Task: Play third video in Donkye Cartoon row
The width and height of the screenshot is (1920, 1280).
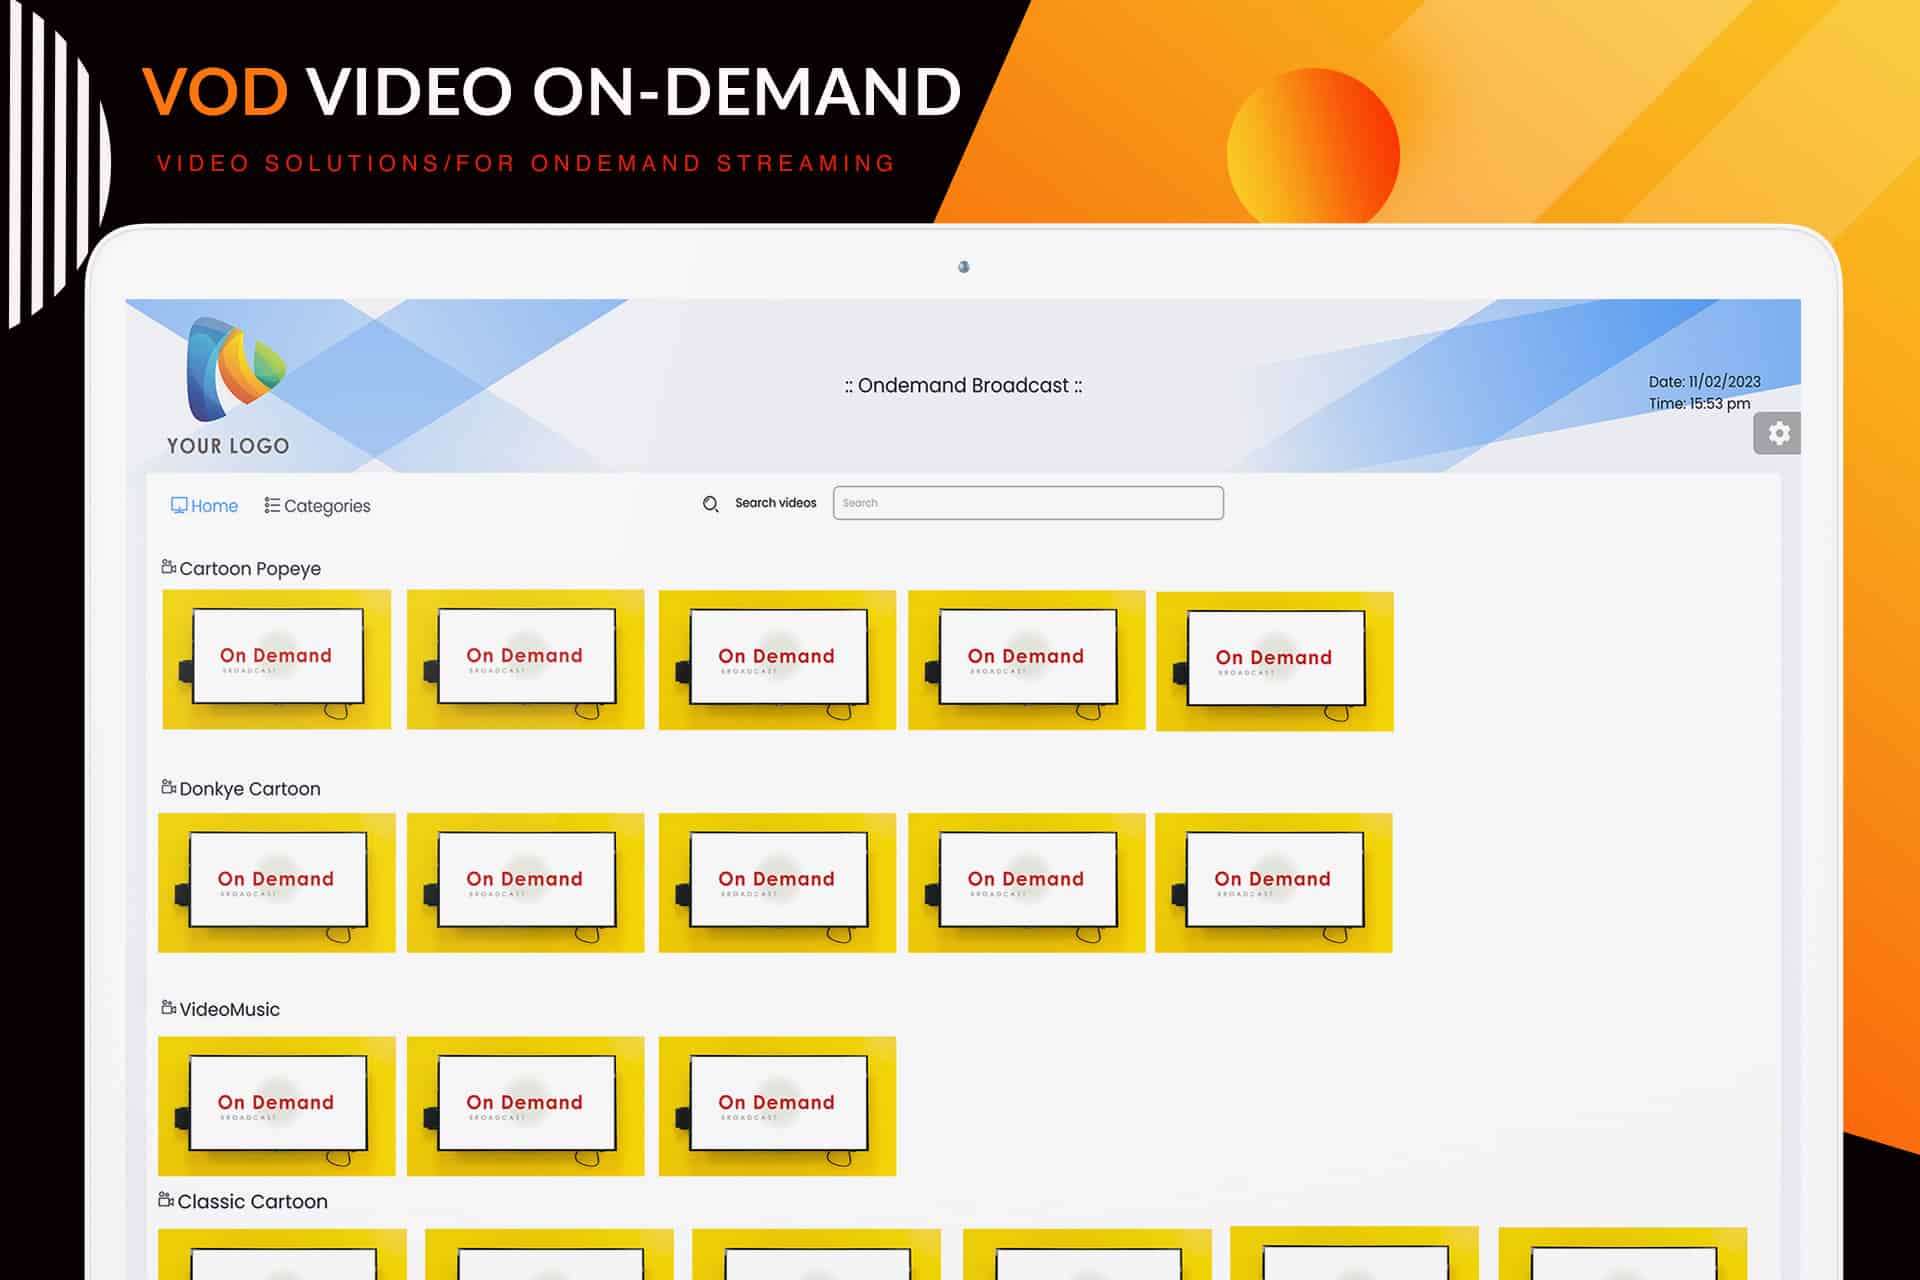Action: pos(777,882)
